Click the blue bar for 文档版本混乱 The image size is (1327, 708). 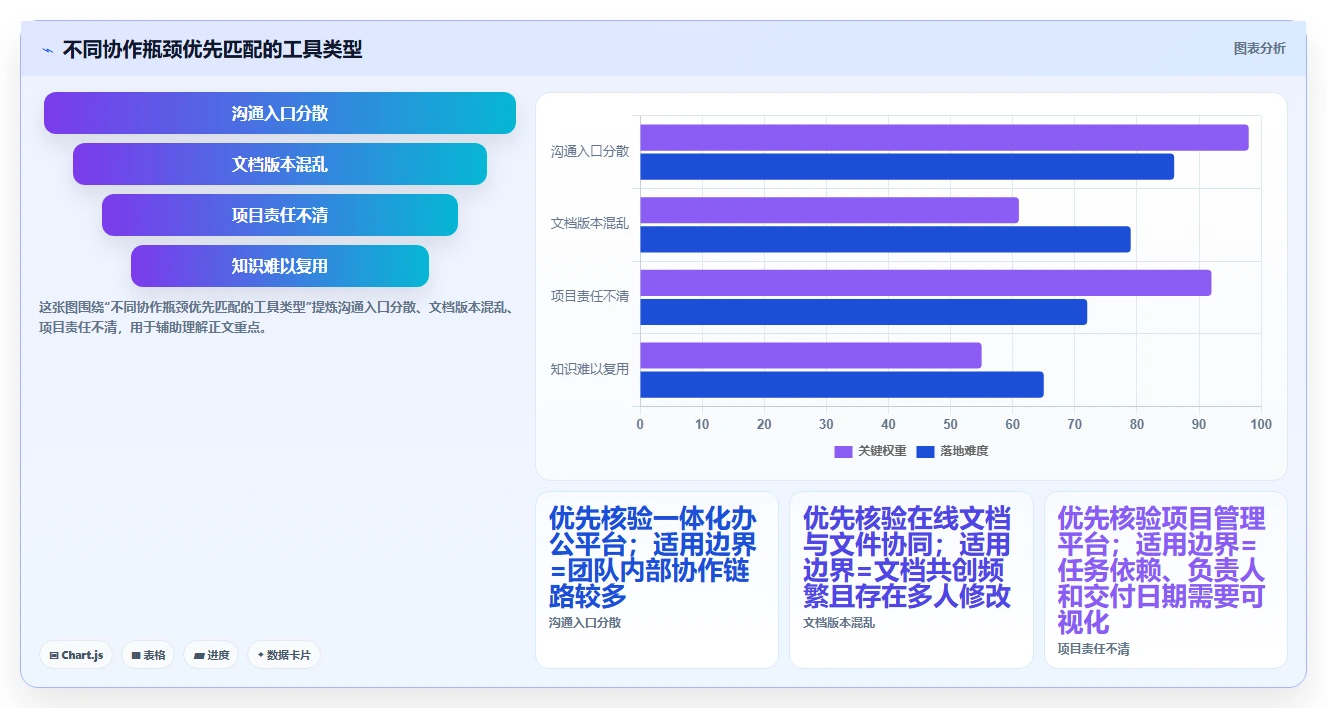point(885,239)
